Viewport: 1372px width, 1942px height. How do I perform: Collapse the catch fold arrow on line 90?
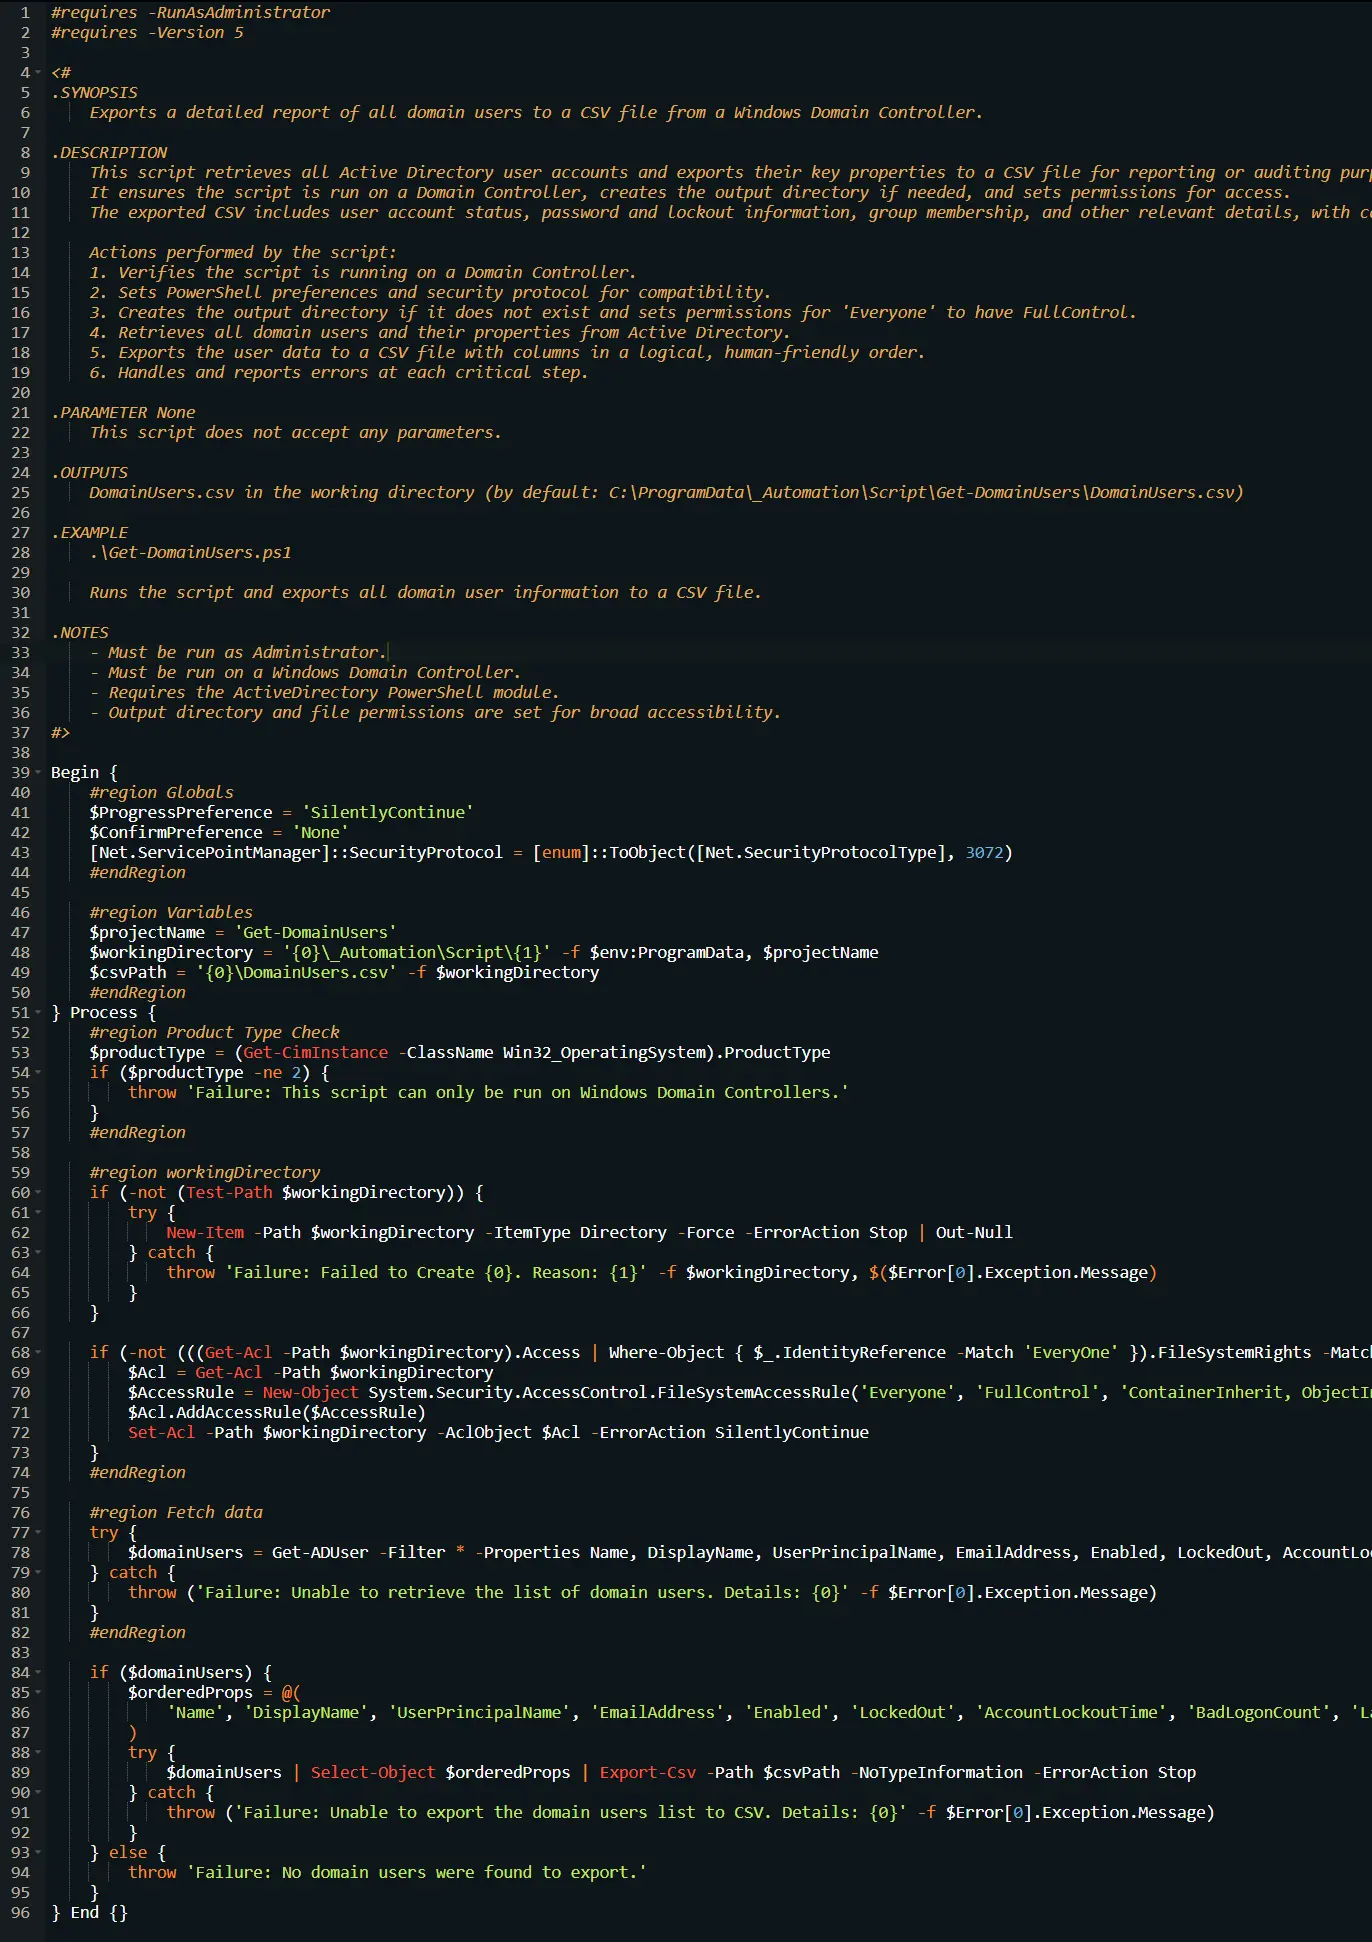[38, 1792]
